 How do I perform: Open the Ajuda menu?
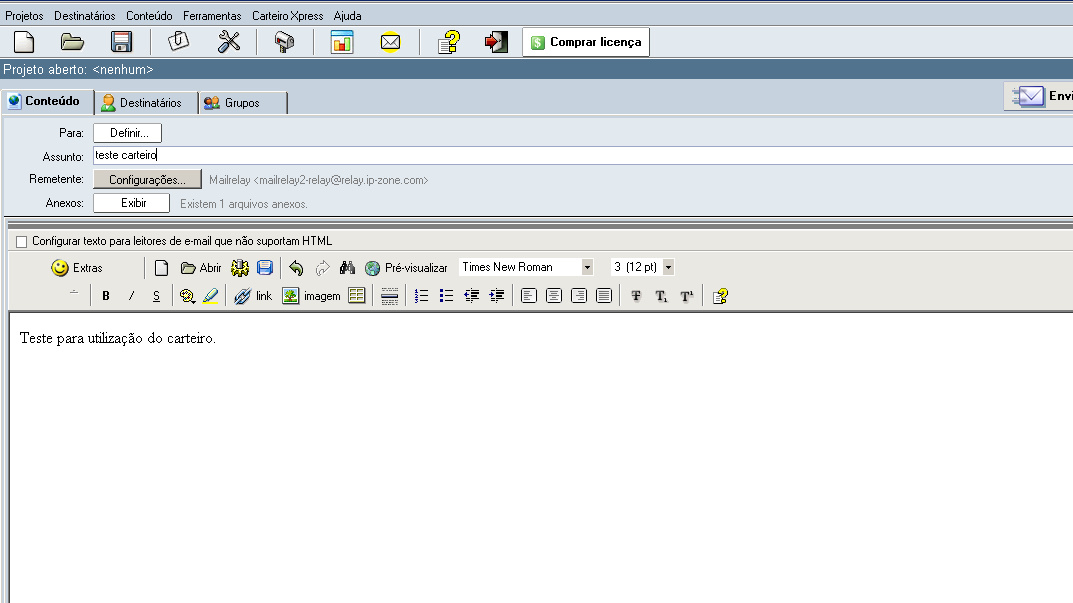[x=348, y=16]
